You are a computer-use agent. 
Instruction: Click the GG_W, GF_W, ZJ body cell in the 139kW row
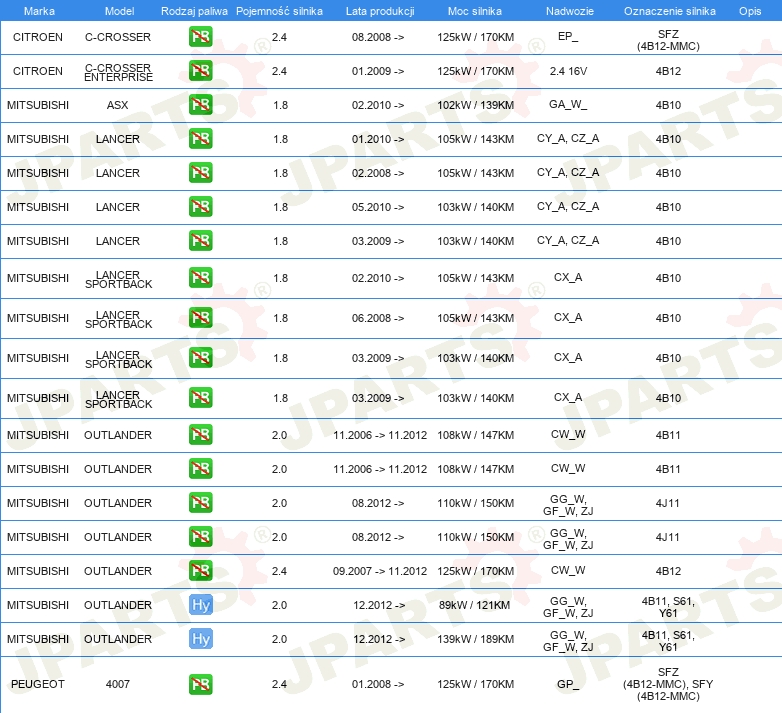point(568,641)
